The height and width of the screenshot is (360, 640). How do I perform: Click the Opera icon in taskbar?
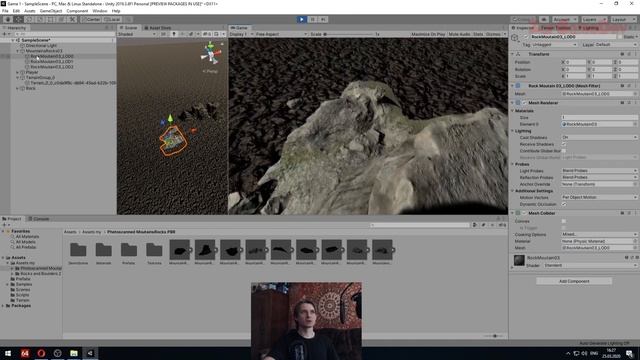tap(41, 353)
